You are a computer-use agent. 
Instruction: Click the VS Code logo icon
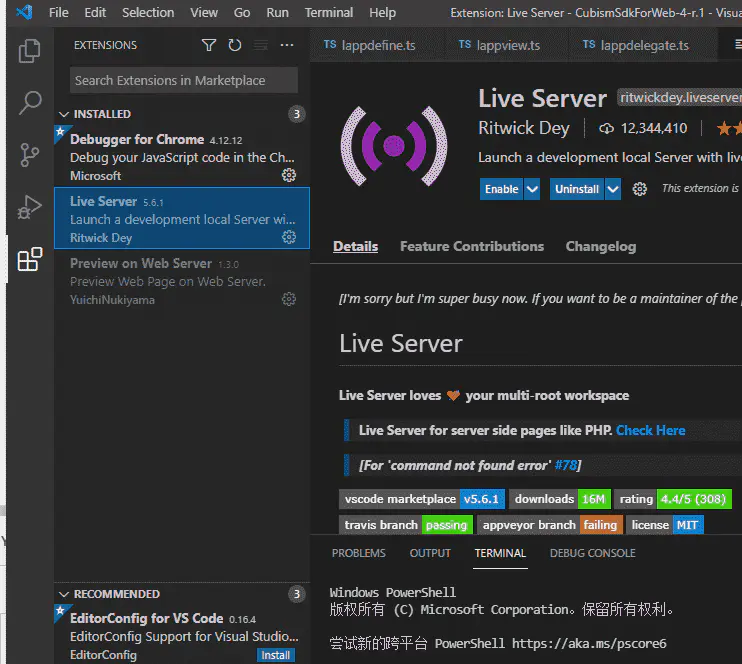(x=24, y=12)
